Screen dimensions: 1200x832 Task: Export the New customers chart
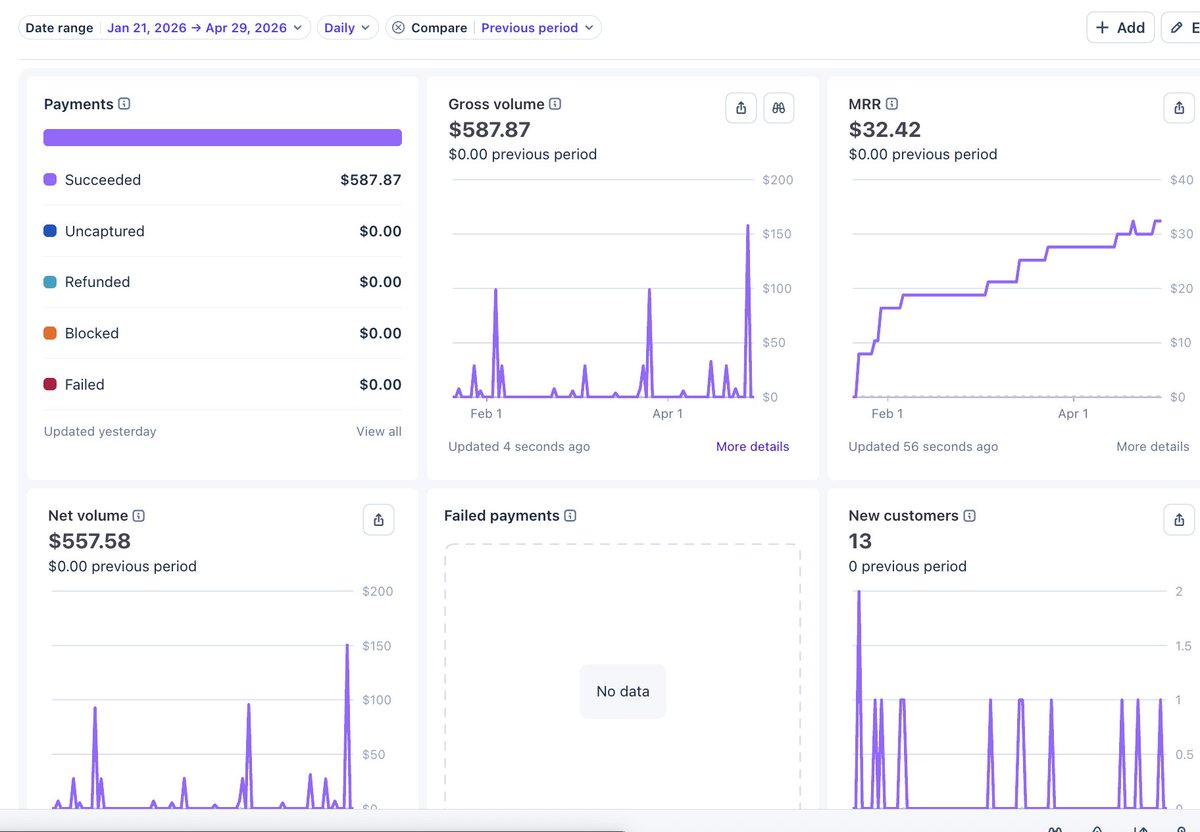[x=1179, y=520]
